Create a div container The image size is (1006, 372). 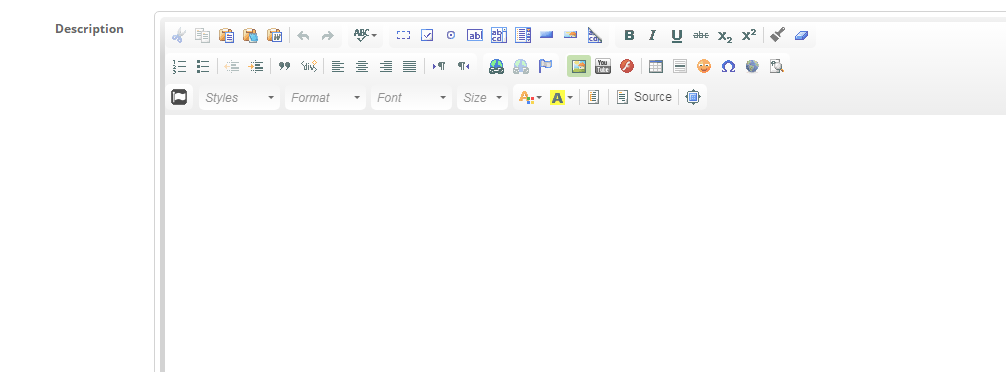[x=309, y=66]
